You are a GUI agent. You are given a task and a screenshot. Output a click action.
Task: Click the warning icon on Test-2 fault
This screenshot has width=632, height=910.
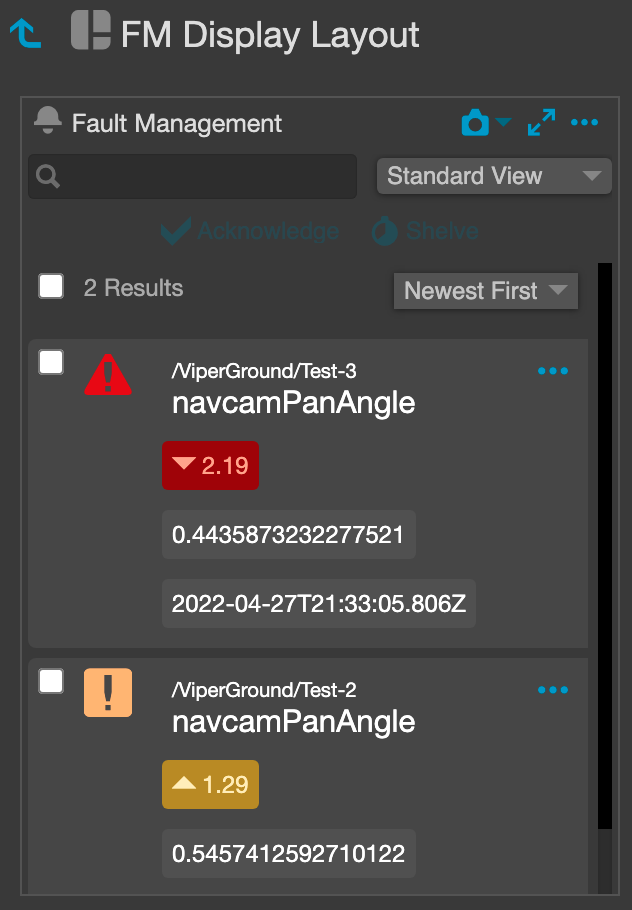108,692
